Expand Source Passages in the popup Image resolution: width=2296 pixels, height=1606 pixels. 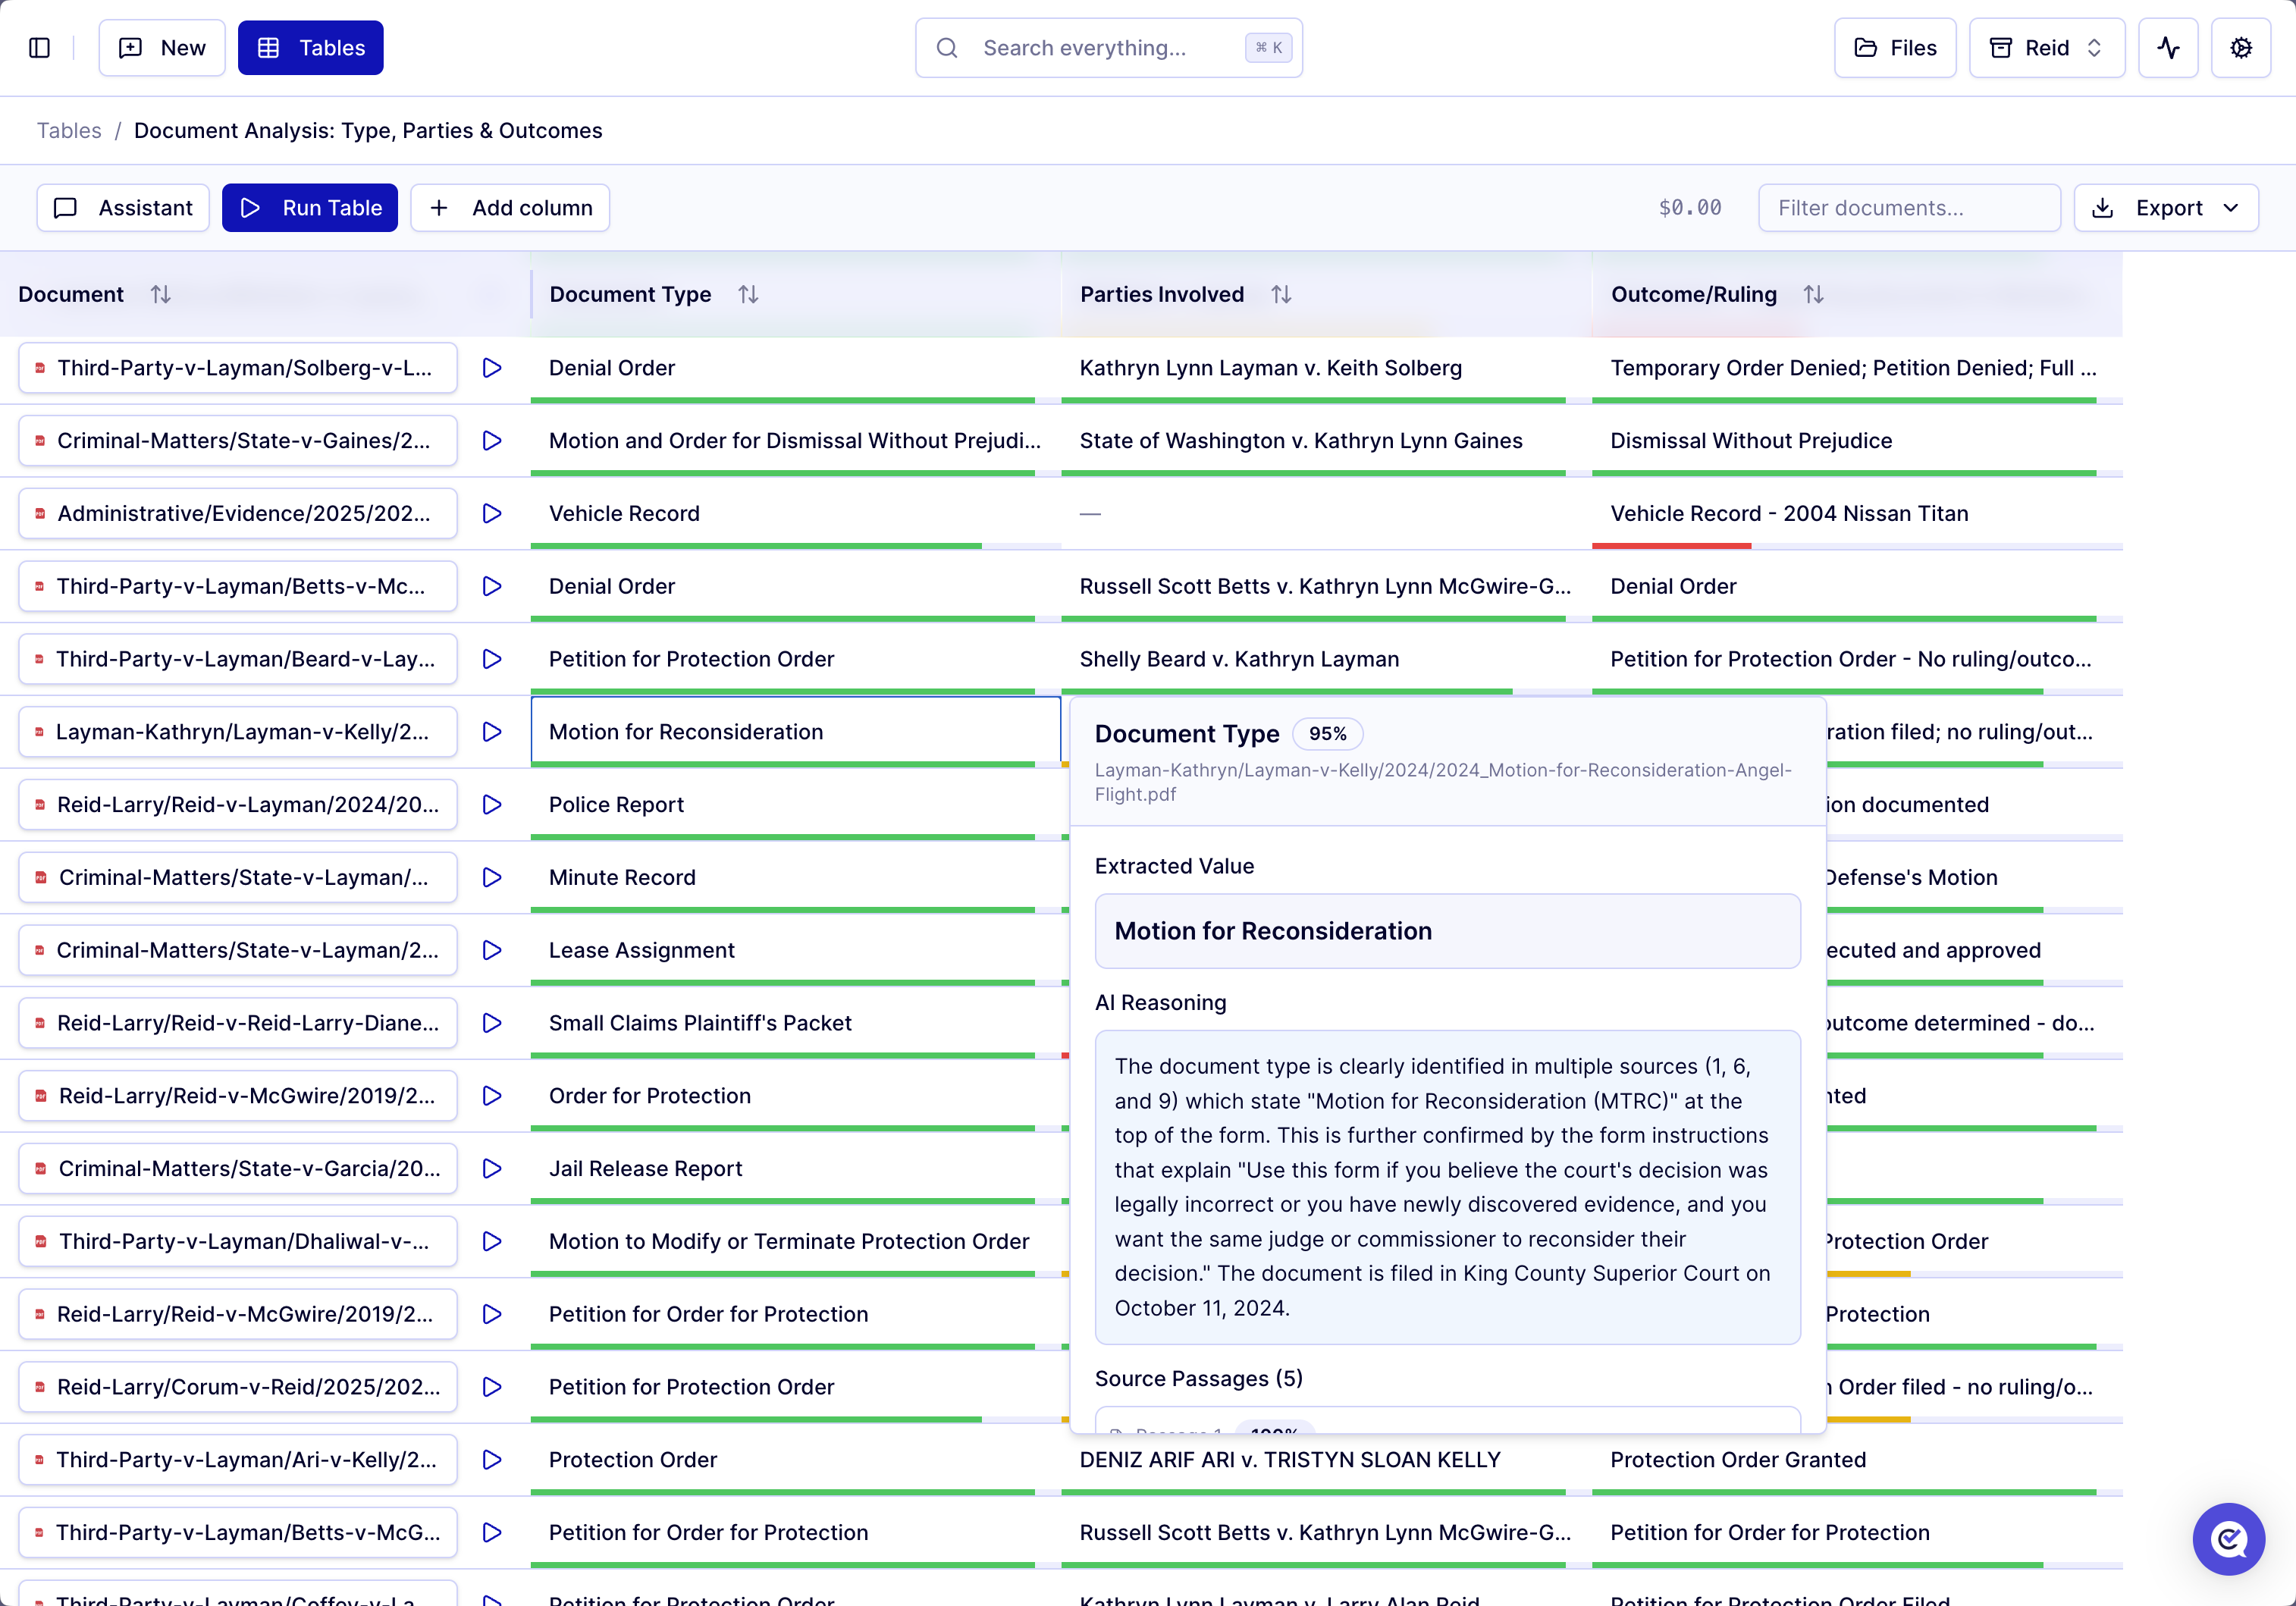tap(1199, 1378)
